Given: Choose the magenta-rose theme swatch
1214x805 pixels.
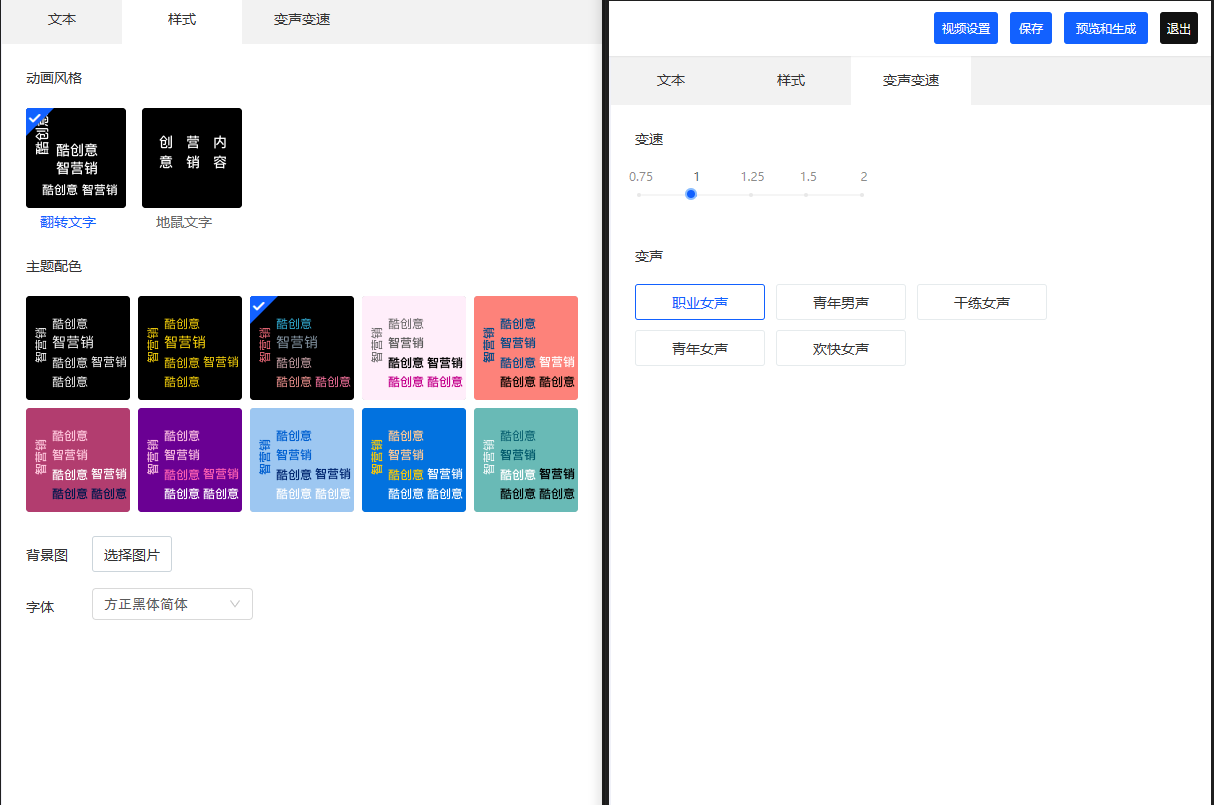Looking at the screenshot, I should coord(78,460).
